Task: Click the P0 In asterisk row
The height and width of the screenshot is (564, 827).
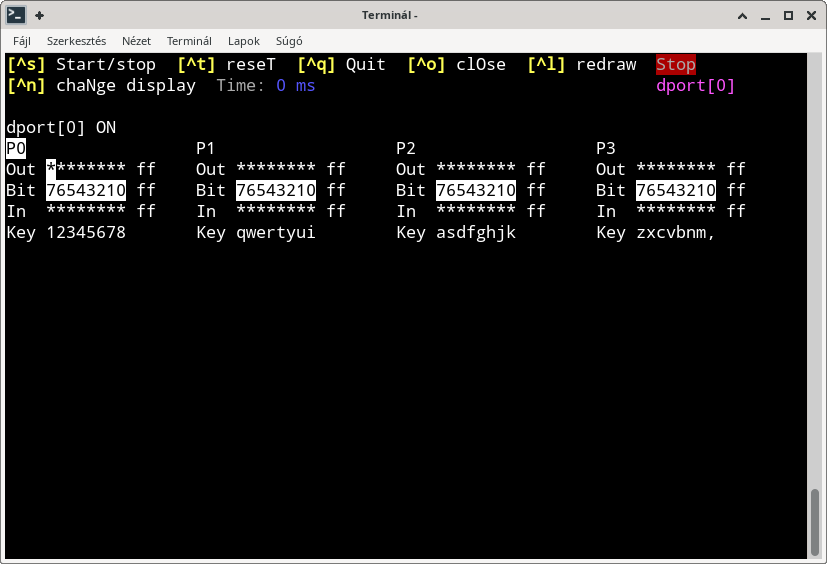Action: click(86, 212)
